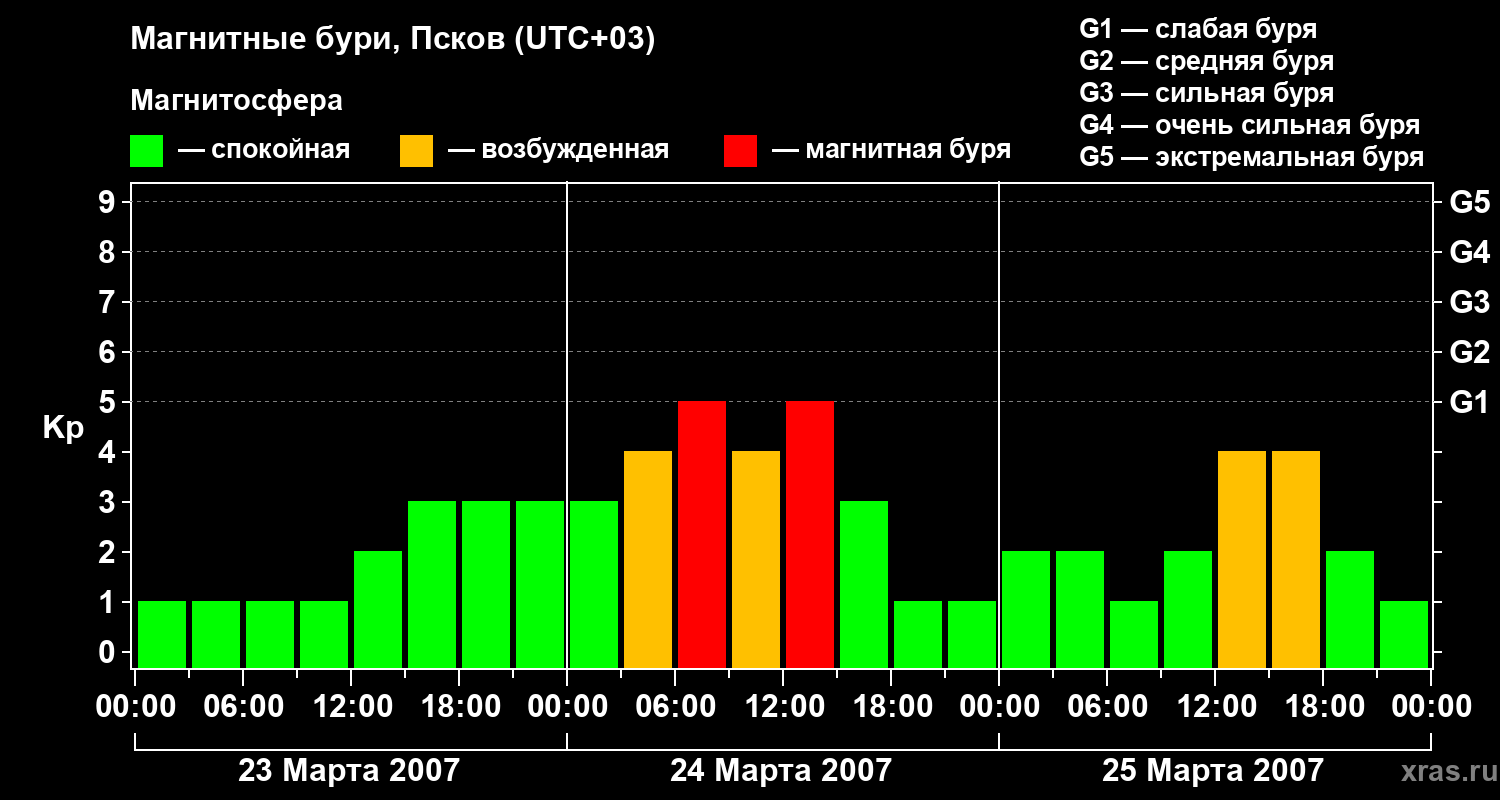Click the '23 Марта 2007' date label
Screen dimensions: 1500x800
click(349, 770)
